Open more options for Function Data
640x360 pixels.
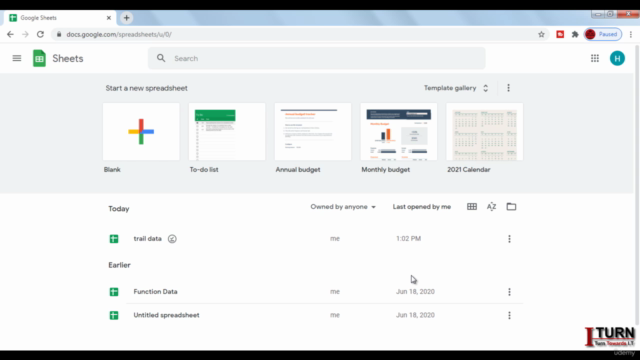tap(509, 291)
